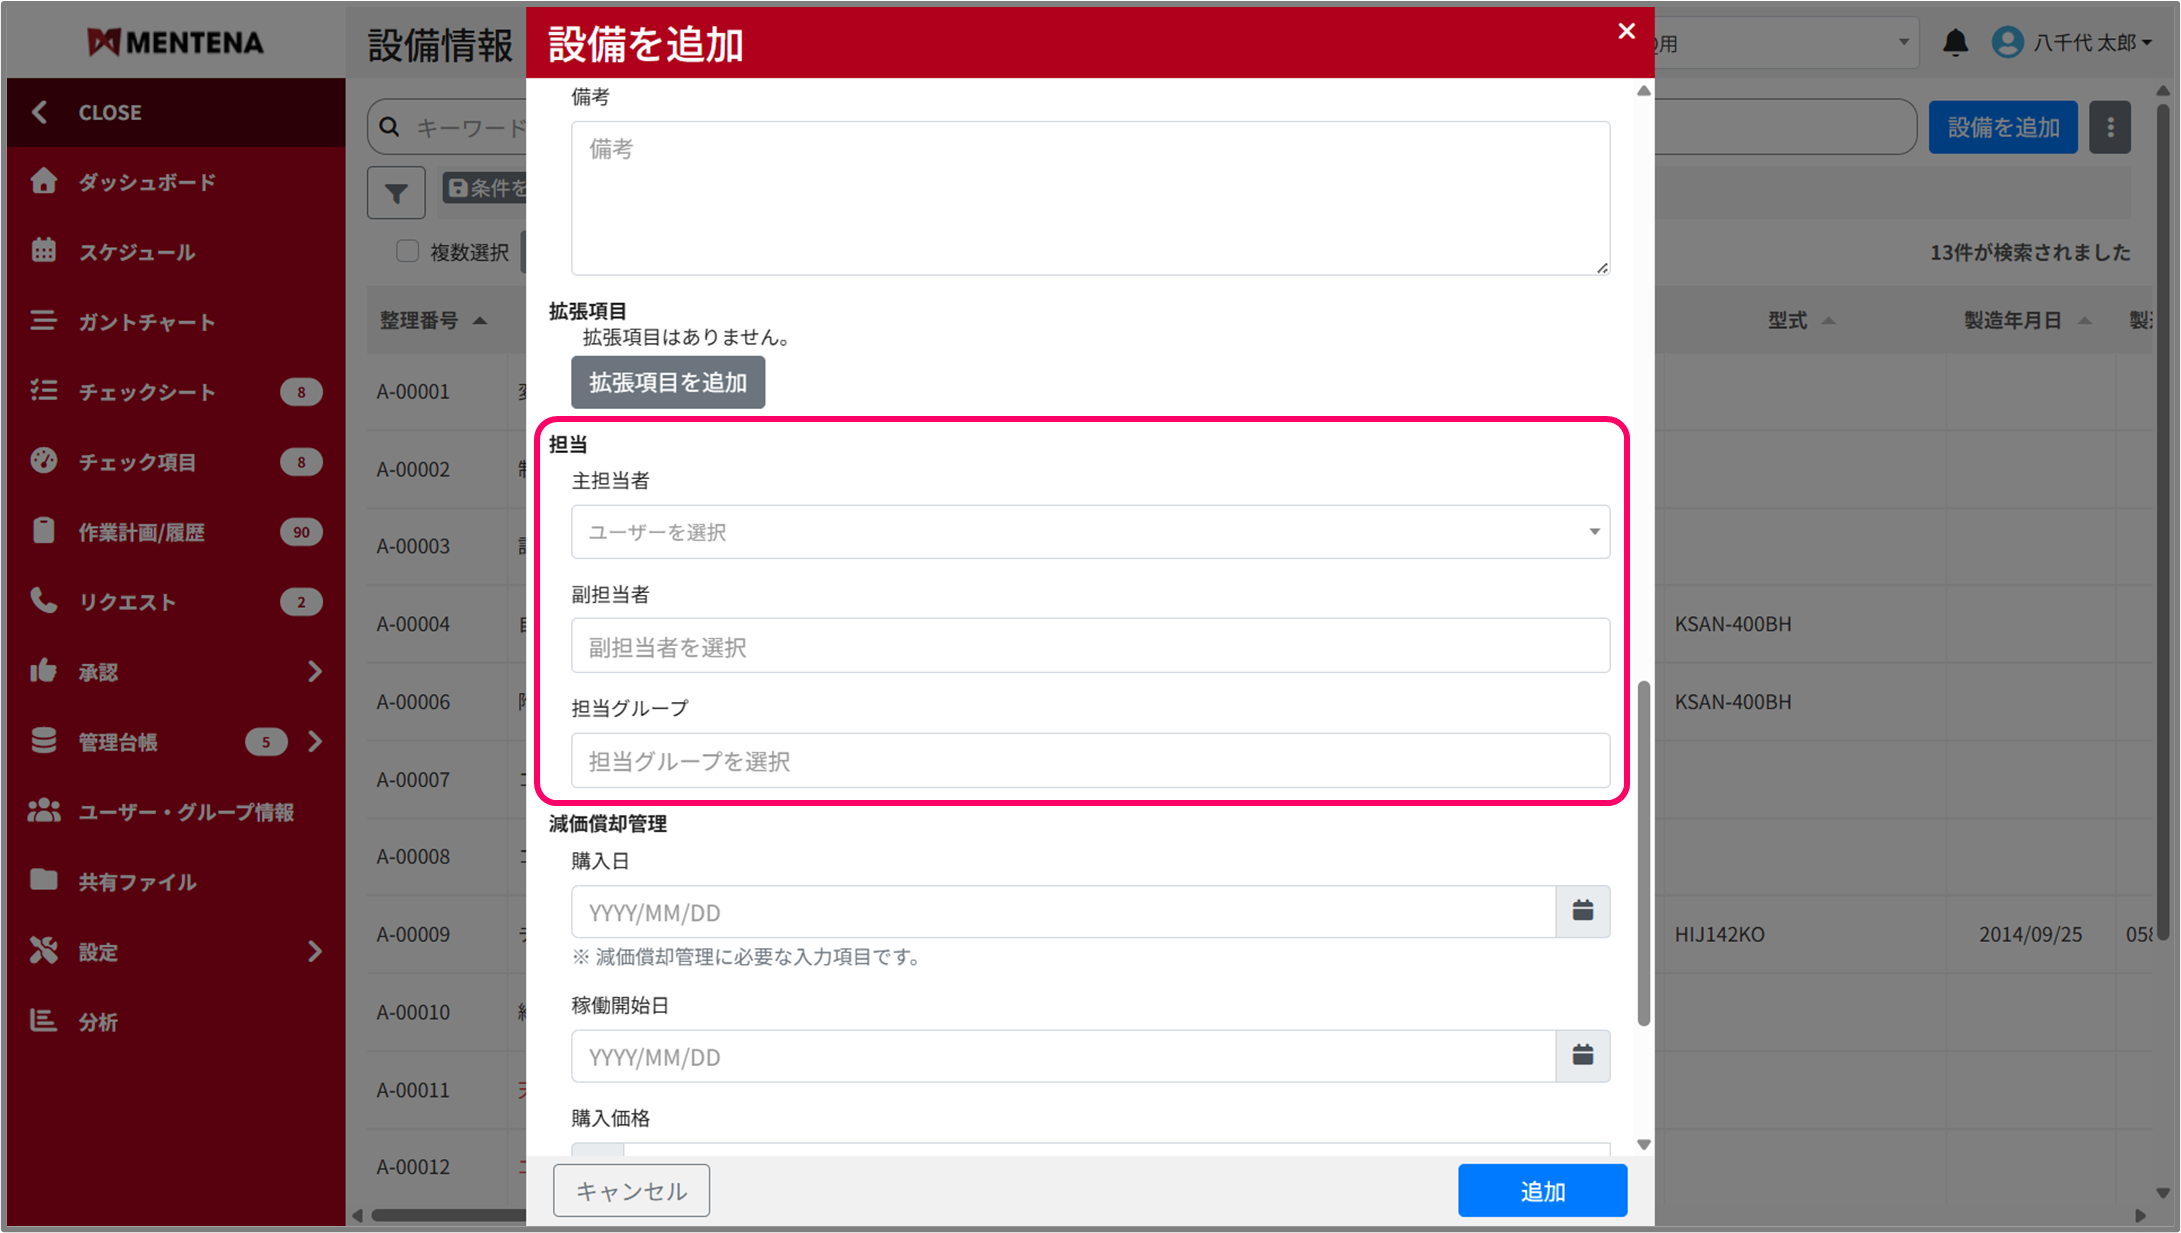Click the filter funnel icon
2181x1233 pixels.
click(x=396, y=192)
